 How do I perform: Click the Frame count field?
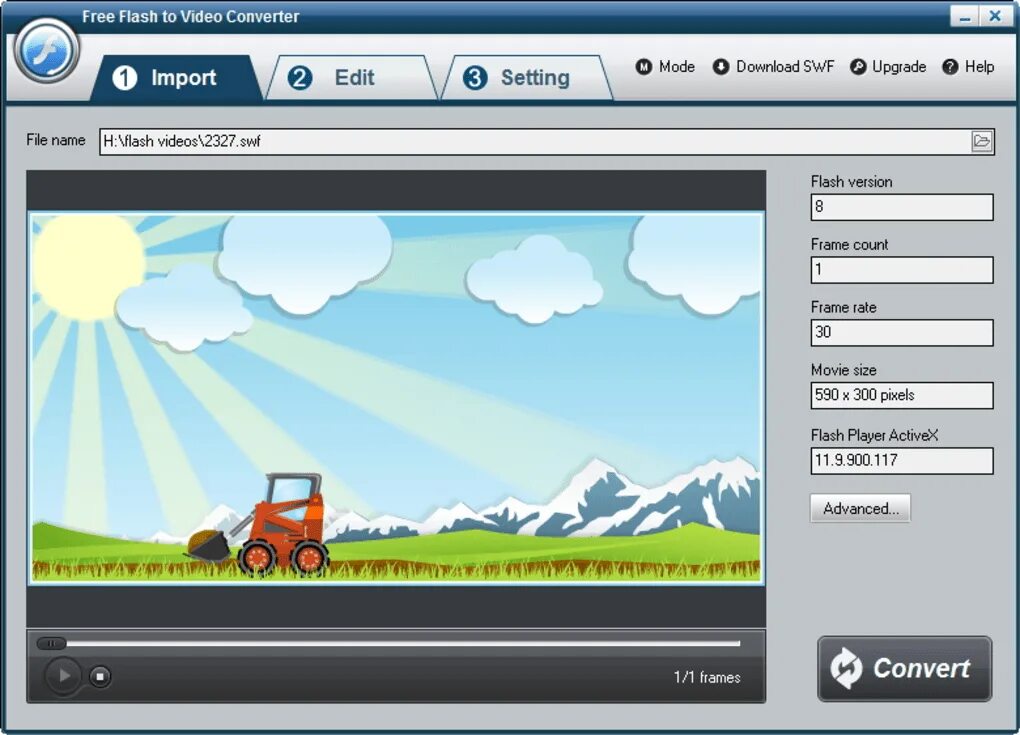902,269
